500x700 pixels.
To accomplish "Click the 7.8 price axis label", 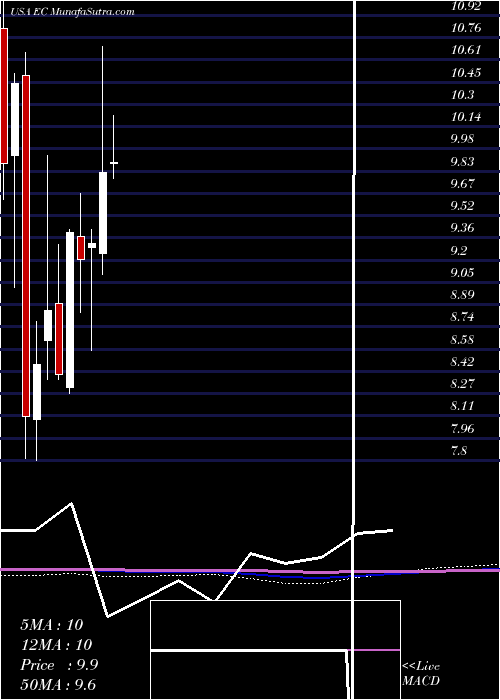I will (459, 451).
